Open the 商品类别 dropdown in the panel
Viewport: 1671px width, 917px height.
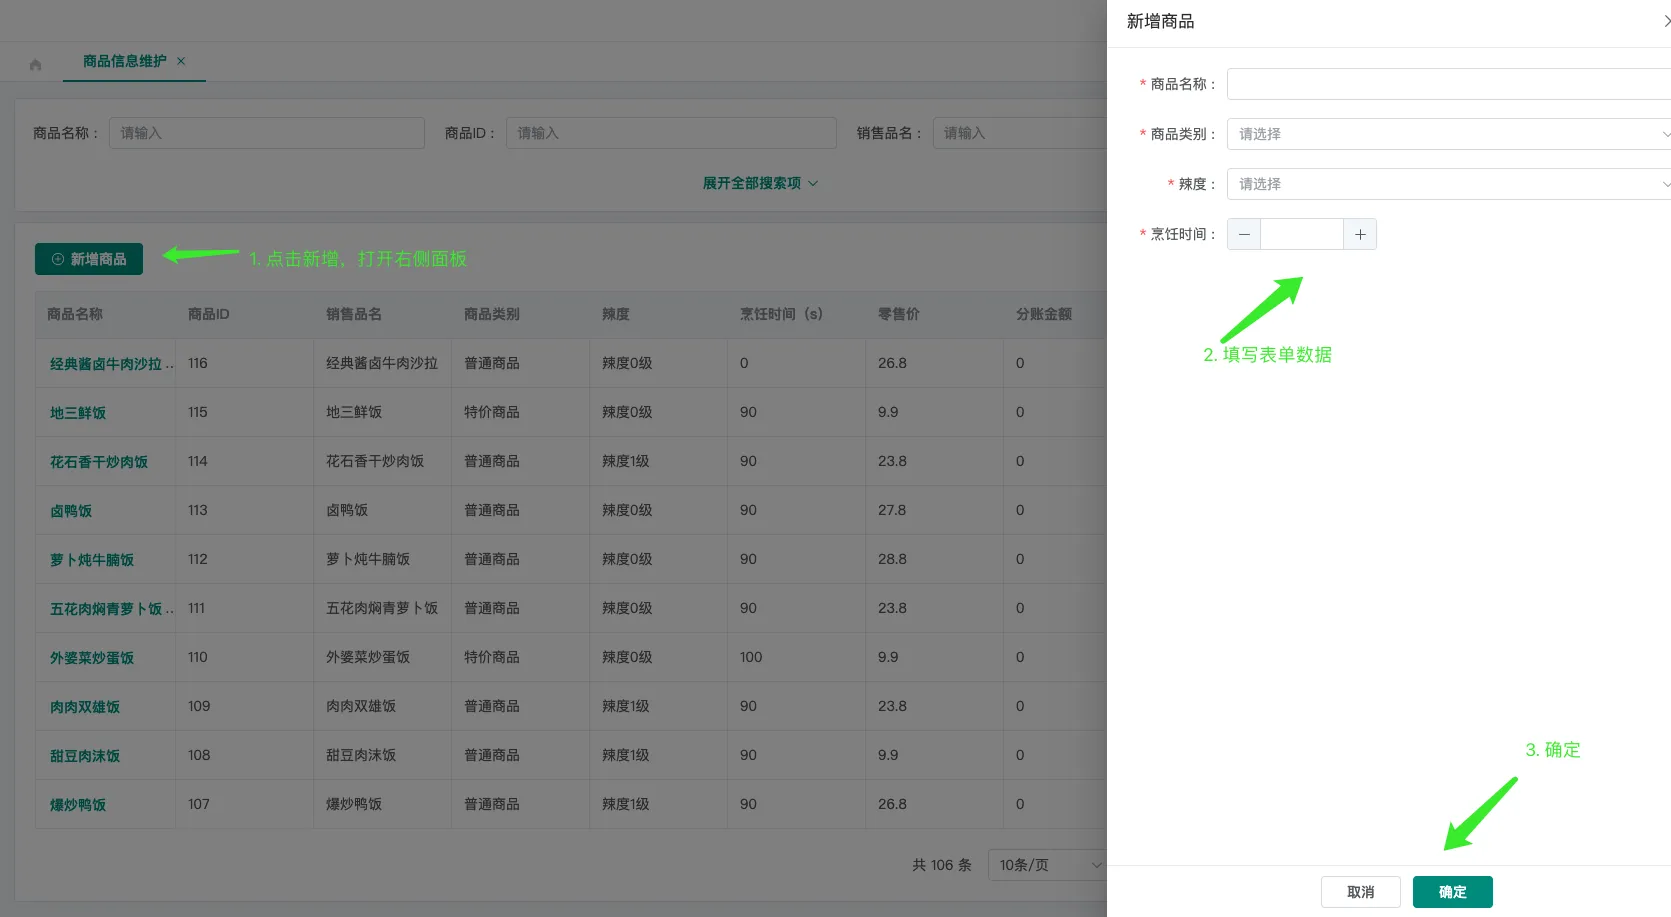(1449, 134)
